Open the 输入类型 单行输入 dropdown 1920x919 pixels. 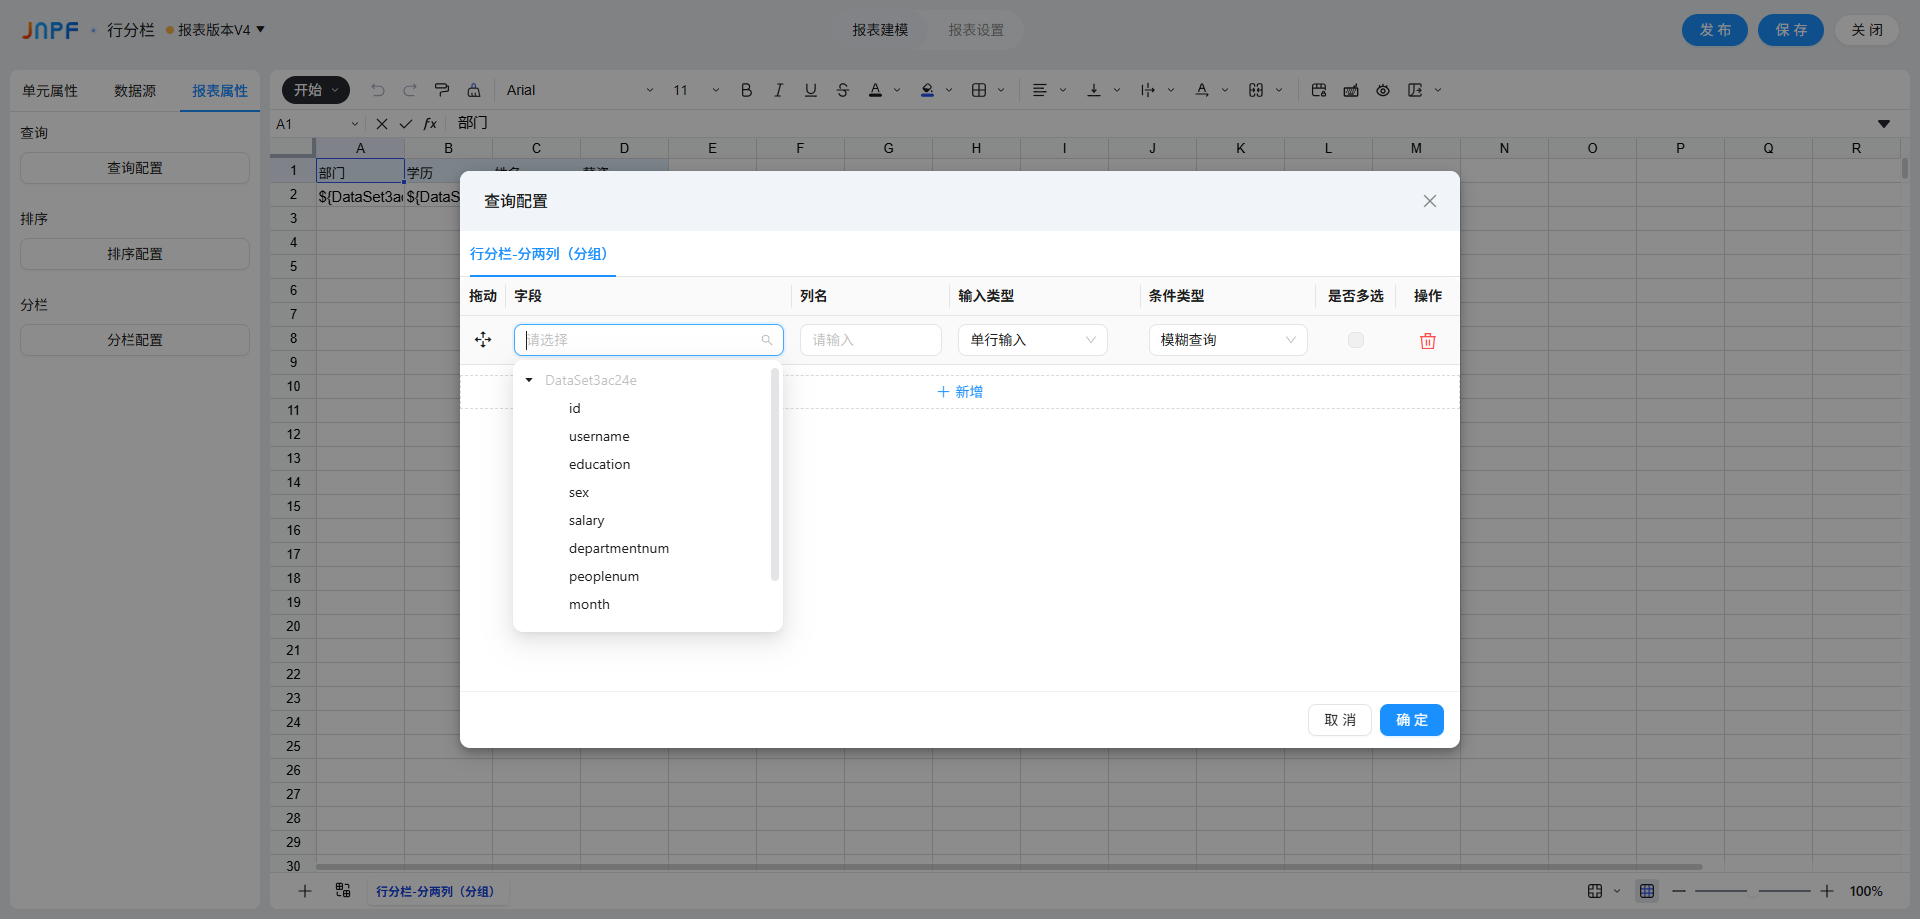pyautogui.click(x=1032, y=340)
